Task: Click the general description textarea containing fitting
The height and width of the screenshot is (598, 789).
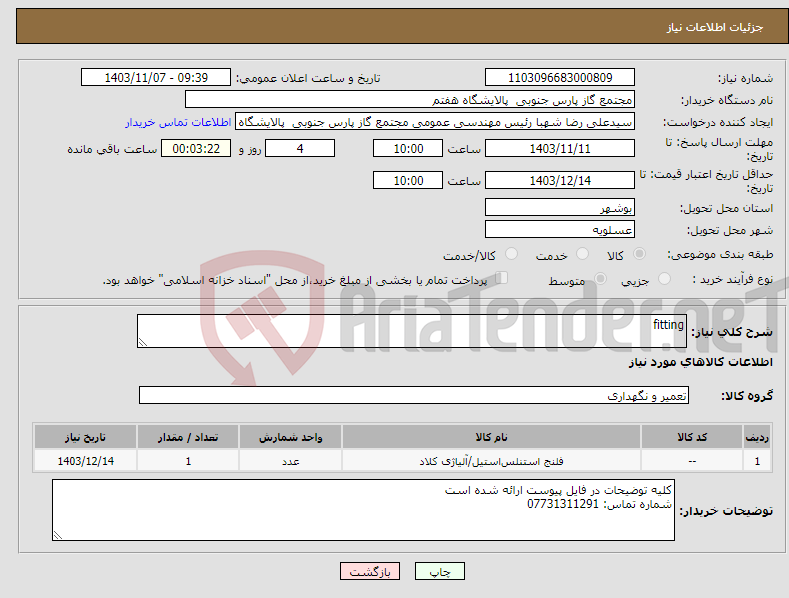Action: point(412,331)
